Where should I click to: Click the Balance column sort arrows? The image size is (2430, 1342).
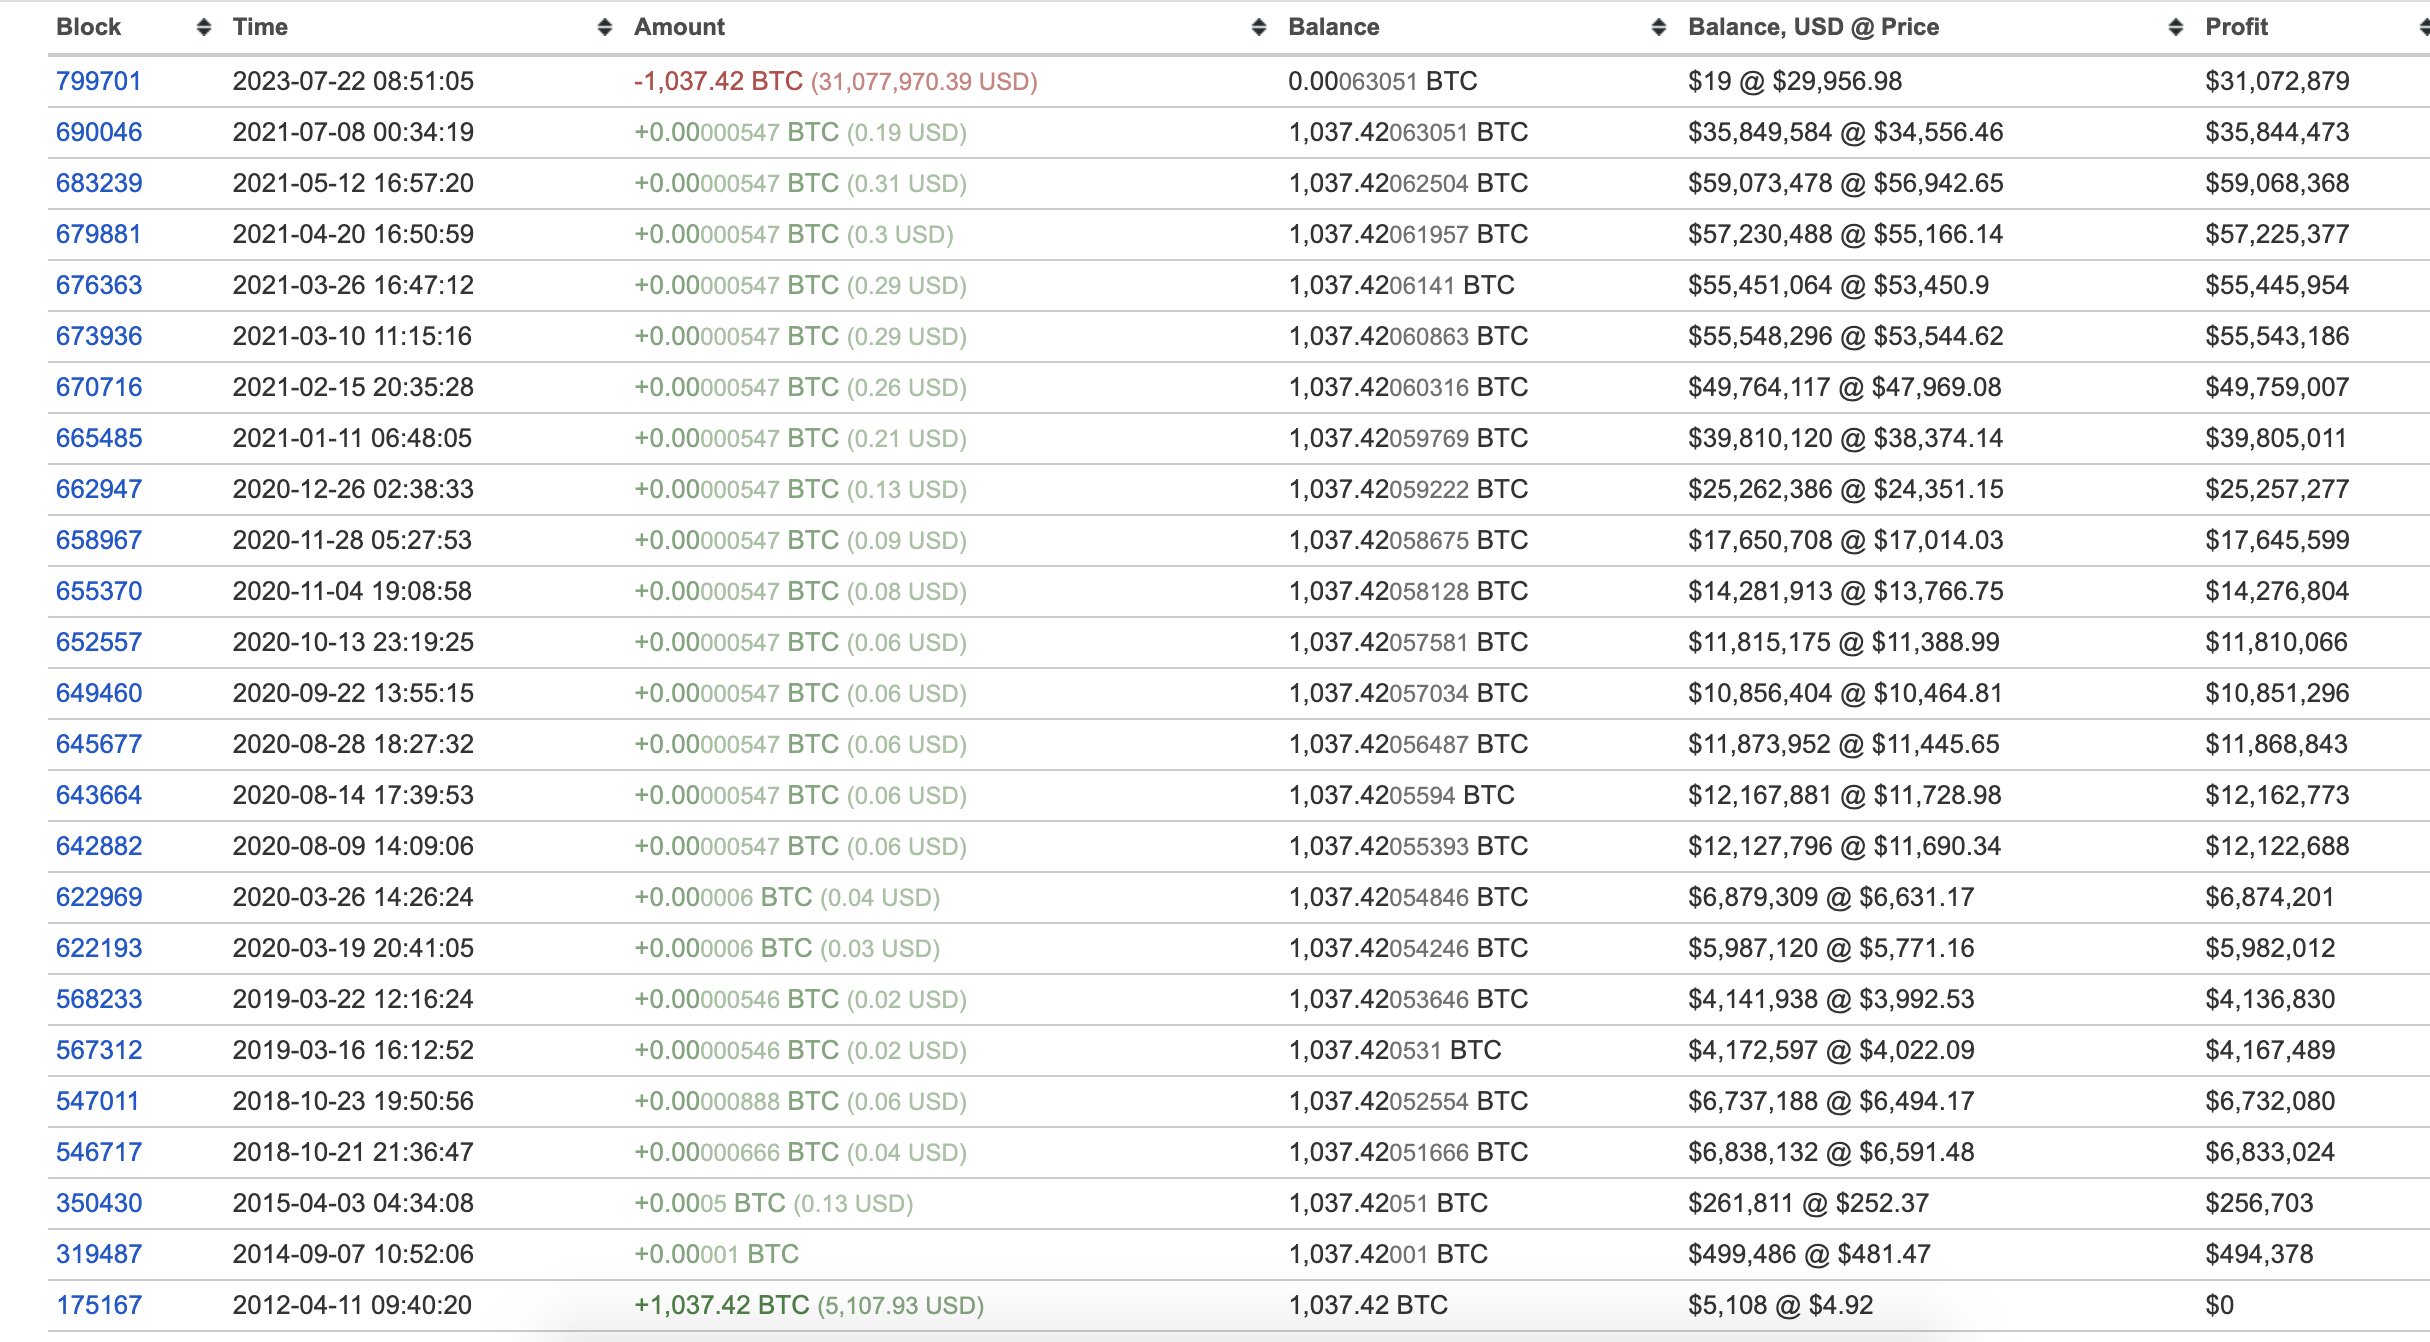click(1659, 27)
